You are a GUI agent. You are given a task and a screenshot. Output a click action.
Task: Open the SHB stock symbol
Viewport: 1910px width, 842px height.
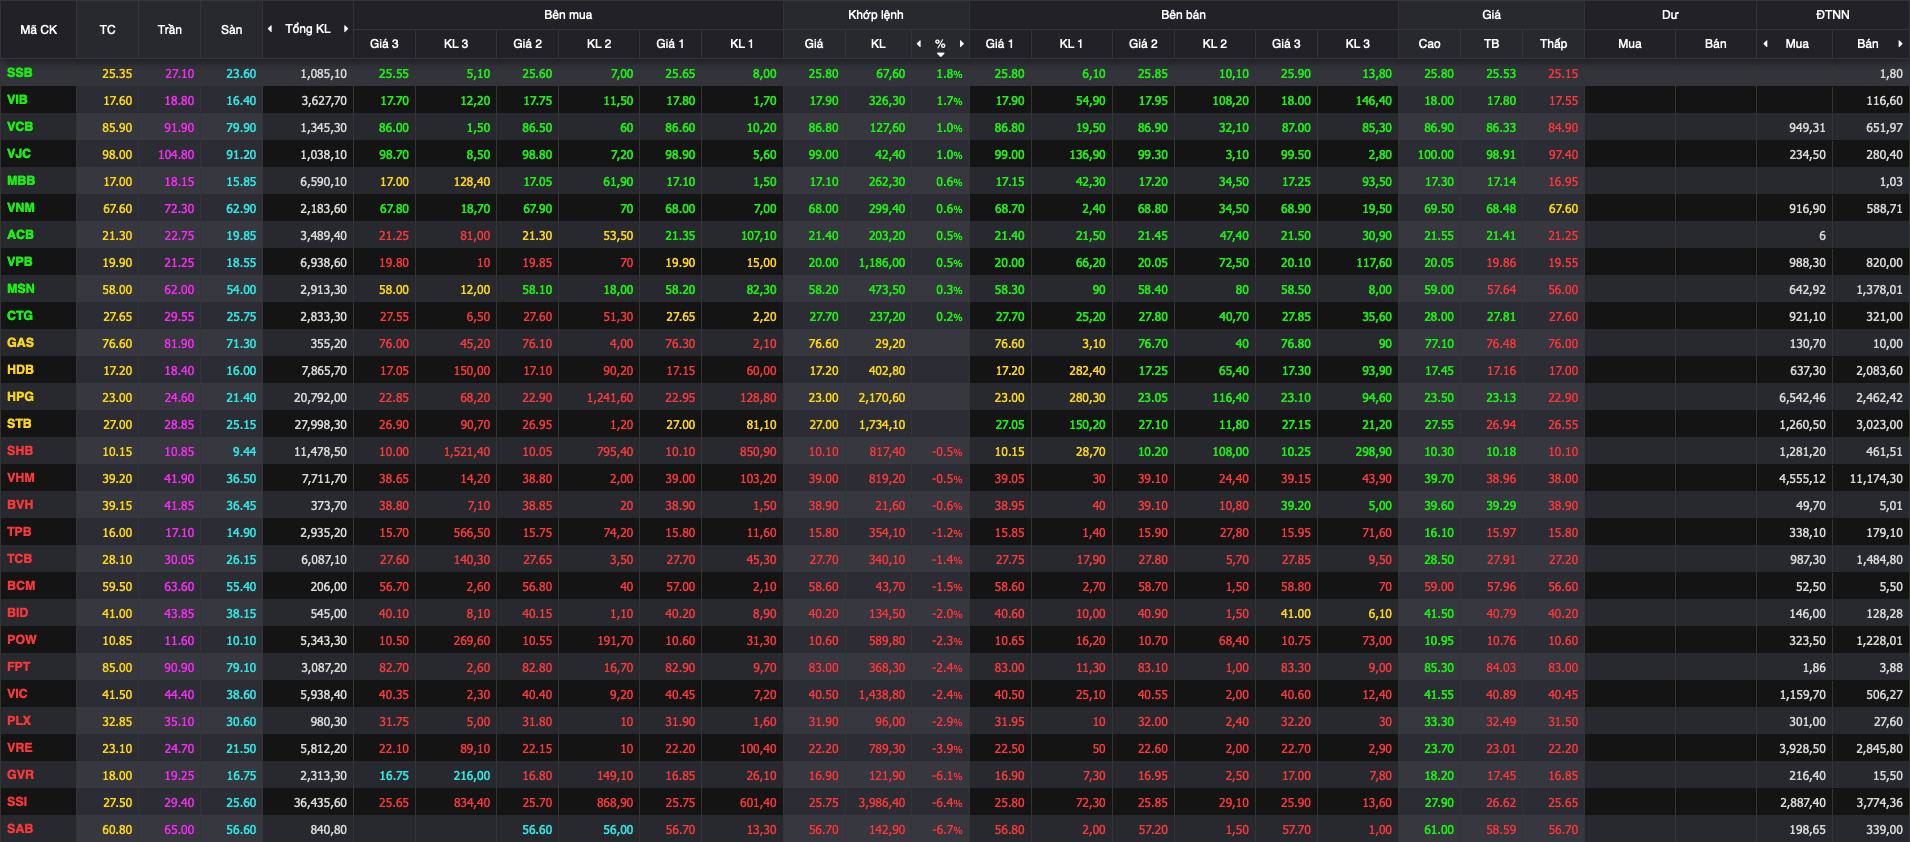(x=20, y=451)
